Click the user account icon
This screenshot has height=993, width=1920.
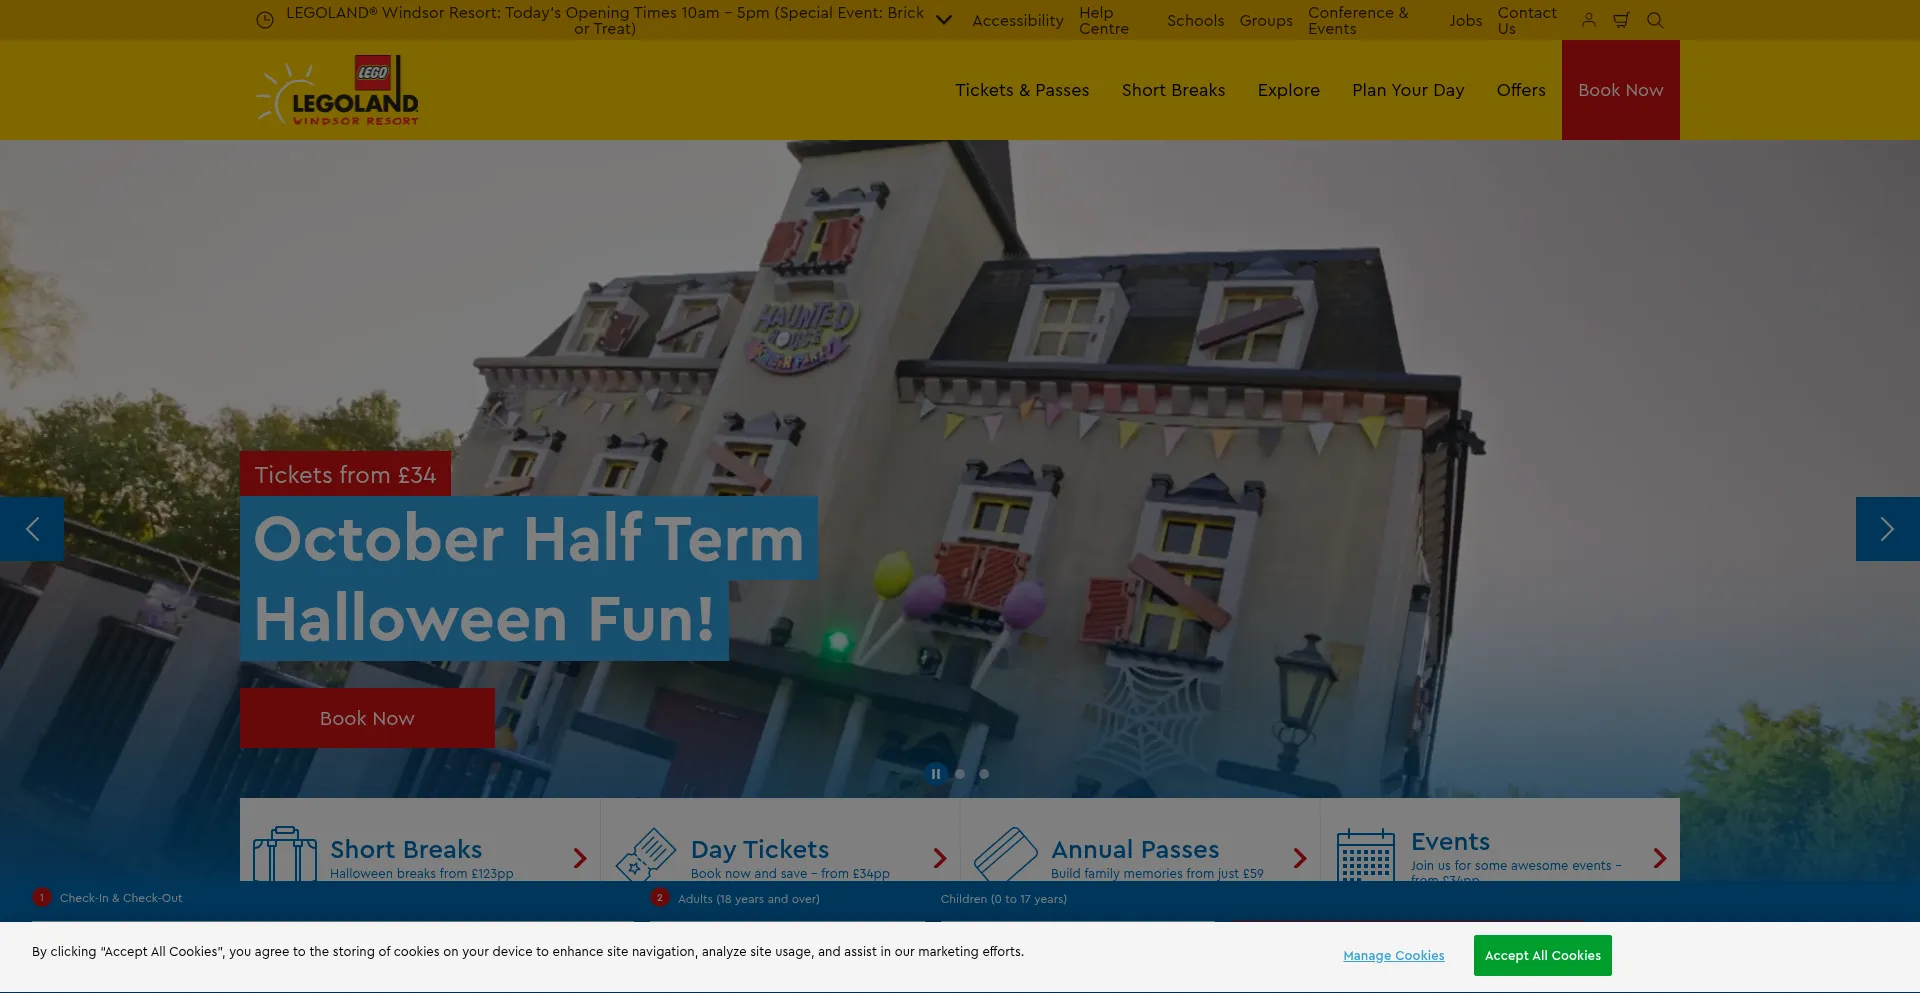pyautogui.click(x=1588, y=20)
